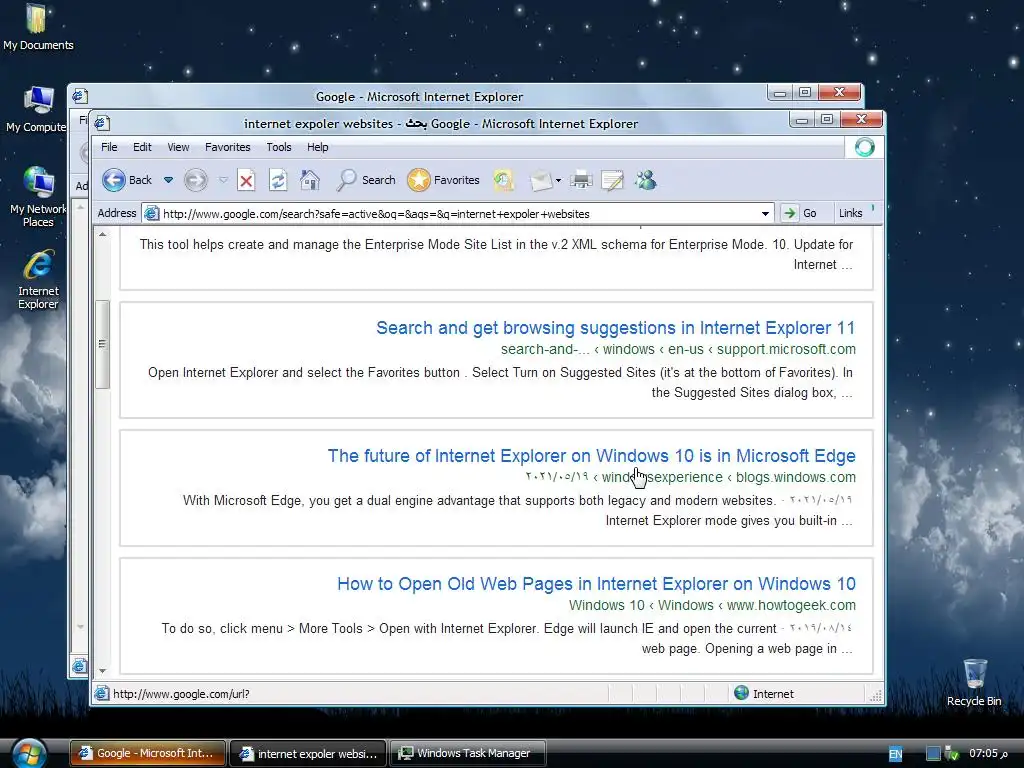Open My Documents desktop icon
Image resolution: width=1024 pixels, height=768 pixels.
(x=38, y=27)
